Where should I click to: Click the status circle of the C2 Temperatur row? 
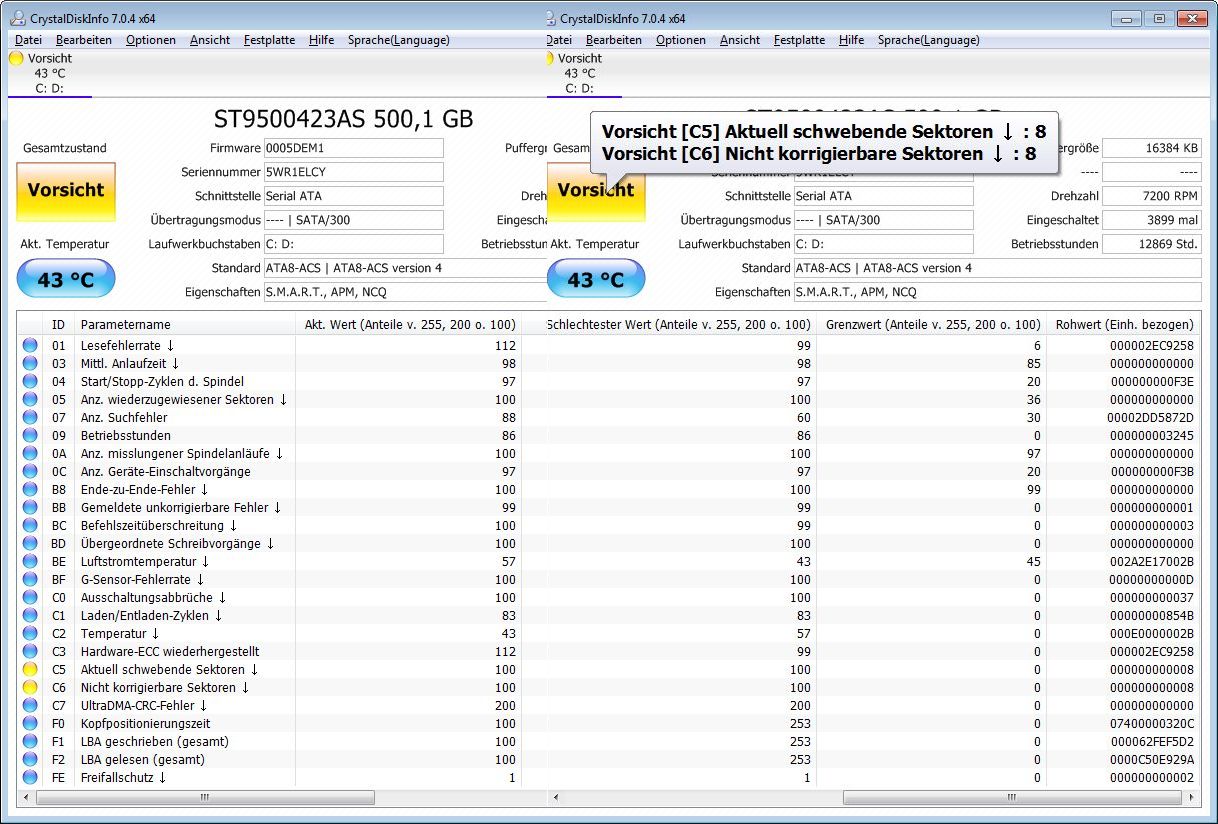(30, 634)
